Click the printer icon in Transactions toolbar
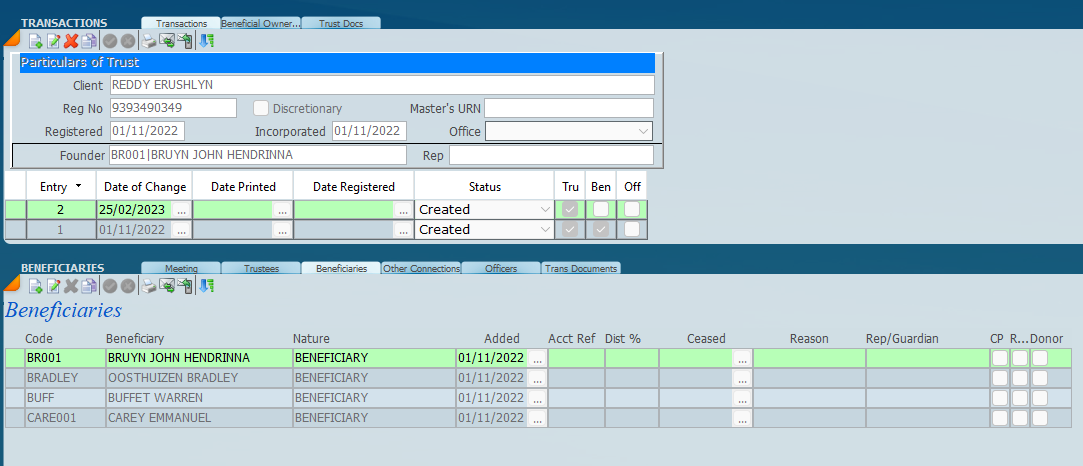The height and width of the screenshot is (466, 1083). [x=148, y=41]
